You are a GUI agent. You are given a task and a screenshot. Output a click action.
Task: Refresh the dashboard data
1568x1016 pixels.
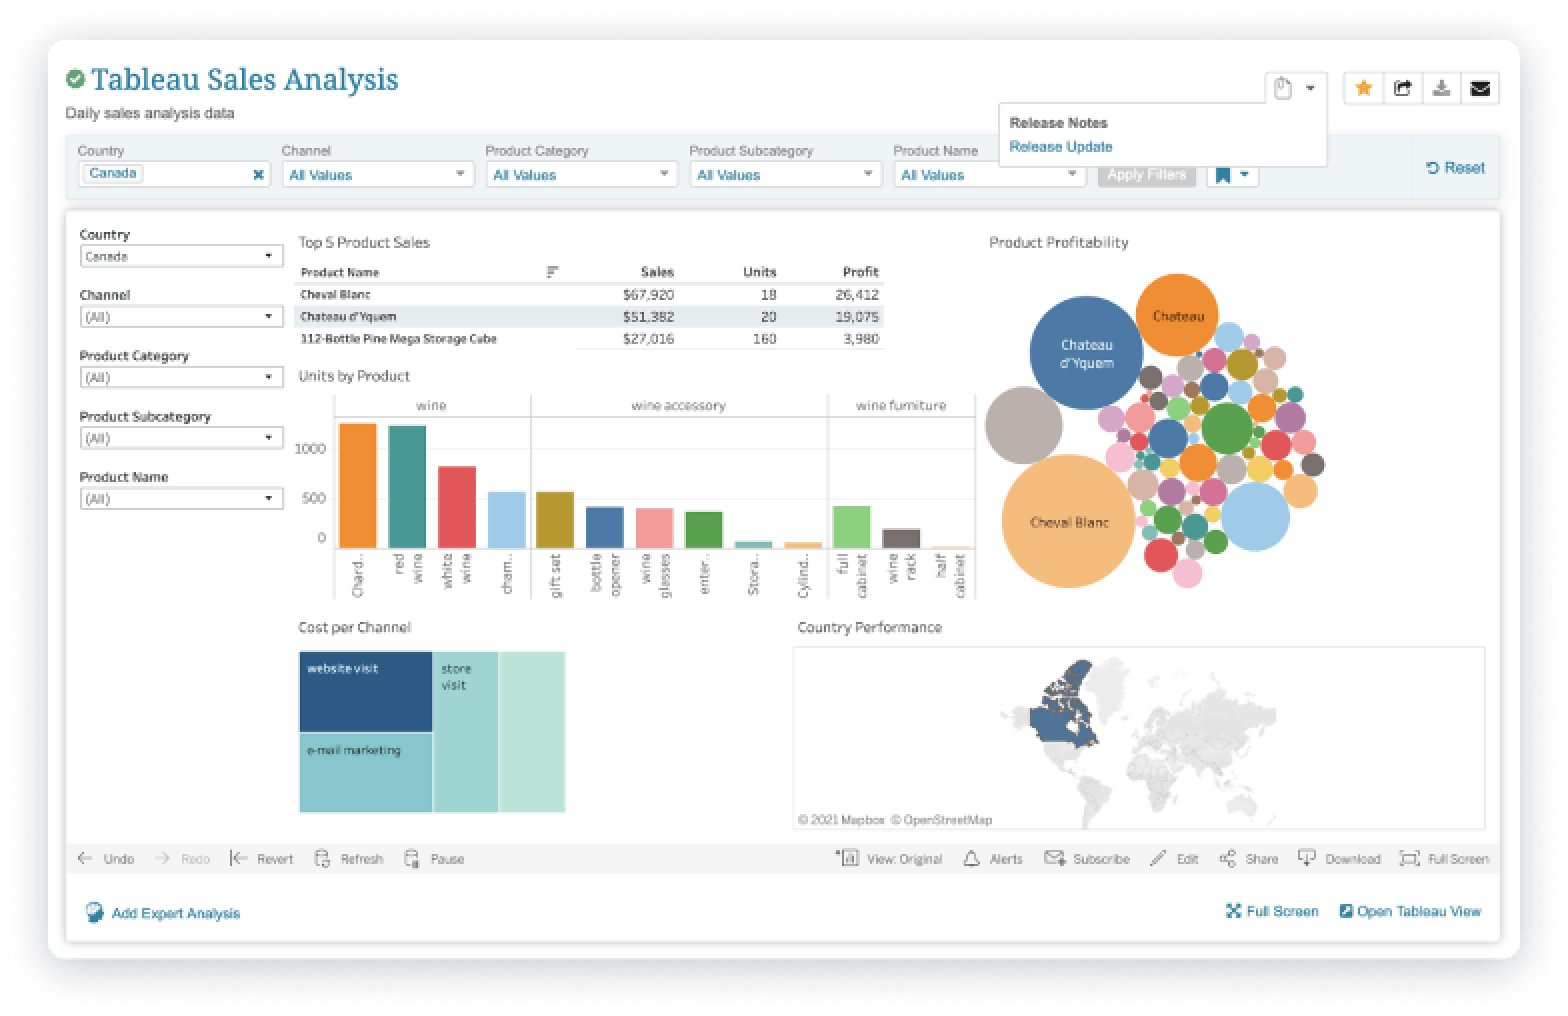(x=349, y=859)
